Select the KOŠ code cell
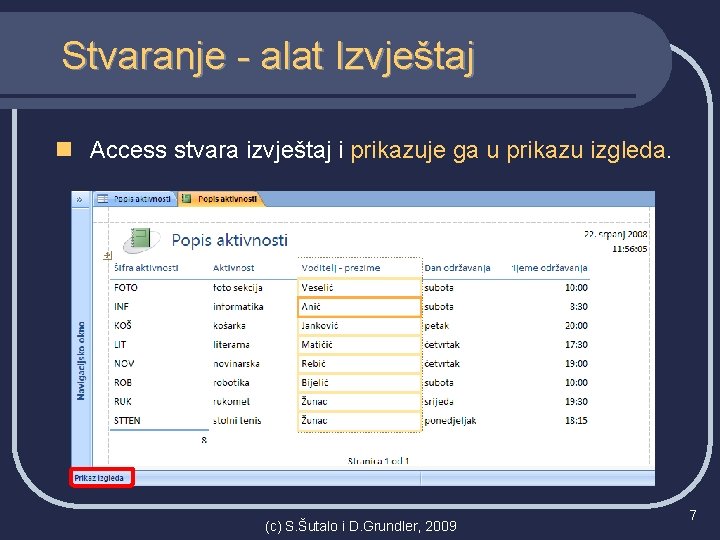The height and width of the screenshot is (540, 720). pos(123,326)
